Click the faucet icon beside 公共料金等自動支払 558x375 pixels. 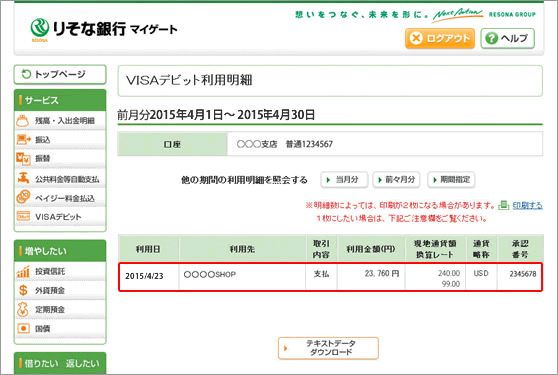[23, 178]
